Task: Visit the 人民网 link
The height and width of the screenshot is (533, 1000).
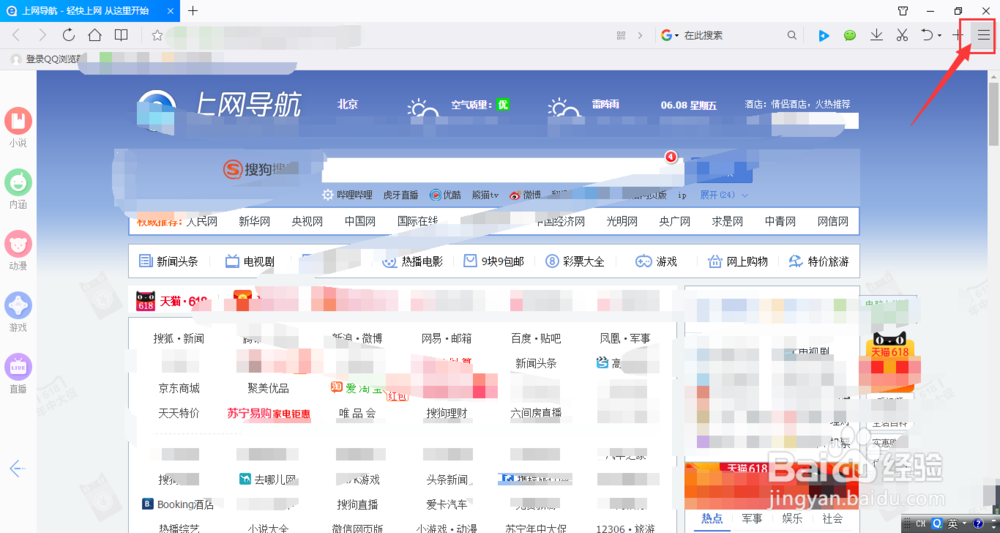Action: [202, 222]
